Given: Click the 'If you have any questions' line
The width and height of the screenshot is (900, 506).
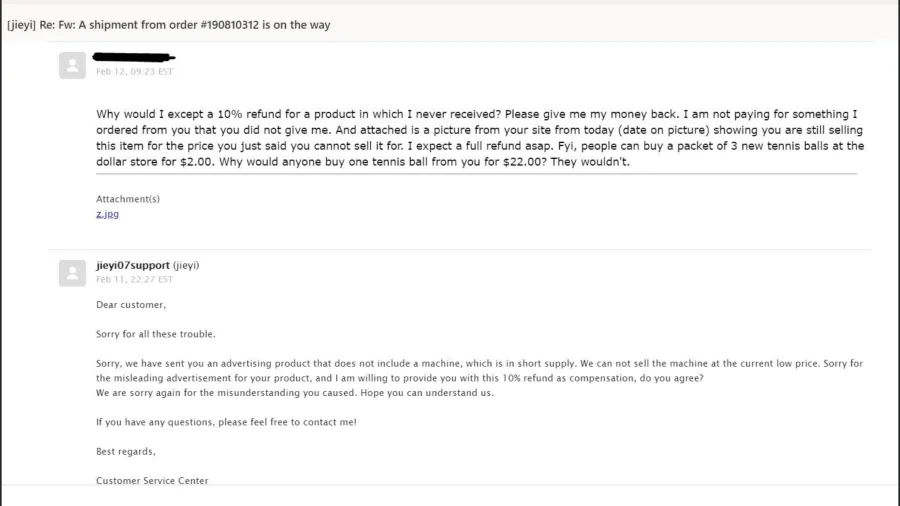Looking at the screenshot, I should (226, 422).
